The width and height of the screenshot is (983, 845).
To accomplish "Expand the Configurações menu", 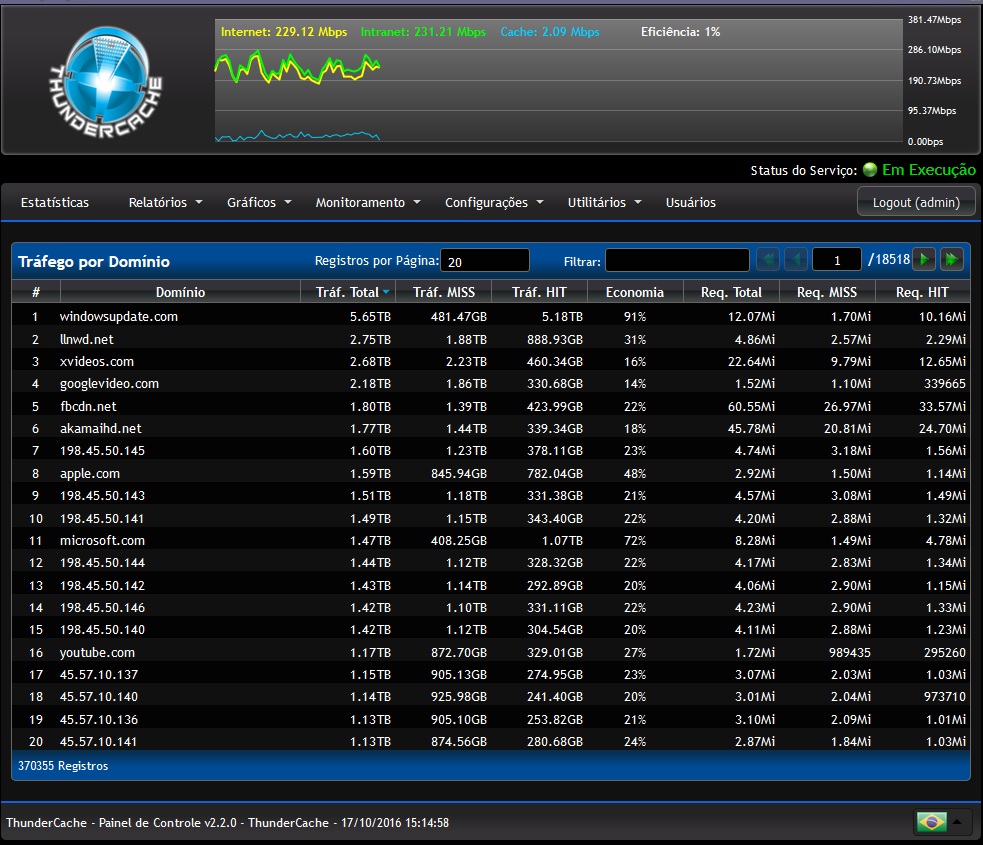I will tap(493, 202).
